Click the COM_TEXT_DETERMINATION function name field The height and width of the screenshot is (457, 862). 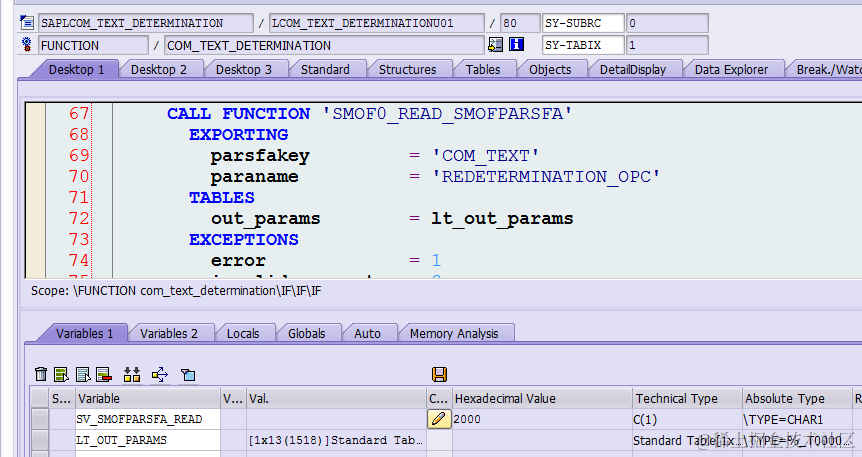click(324, 45)
